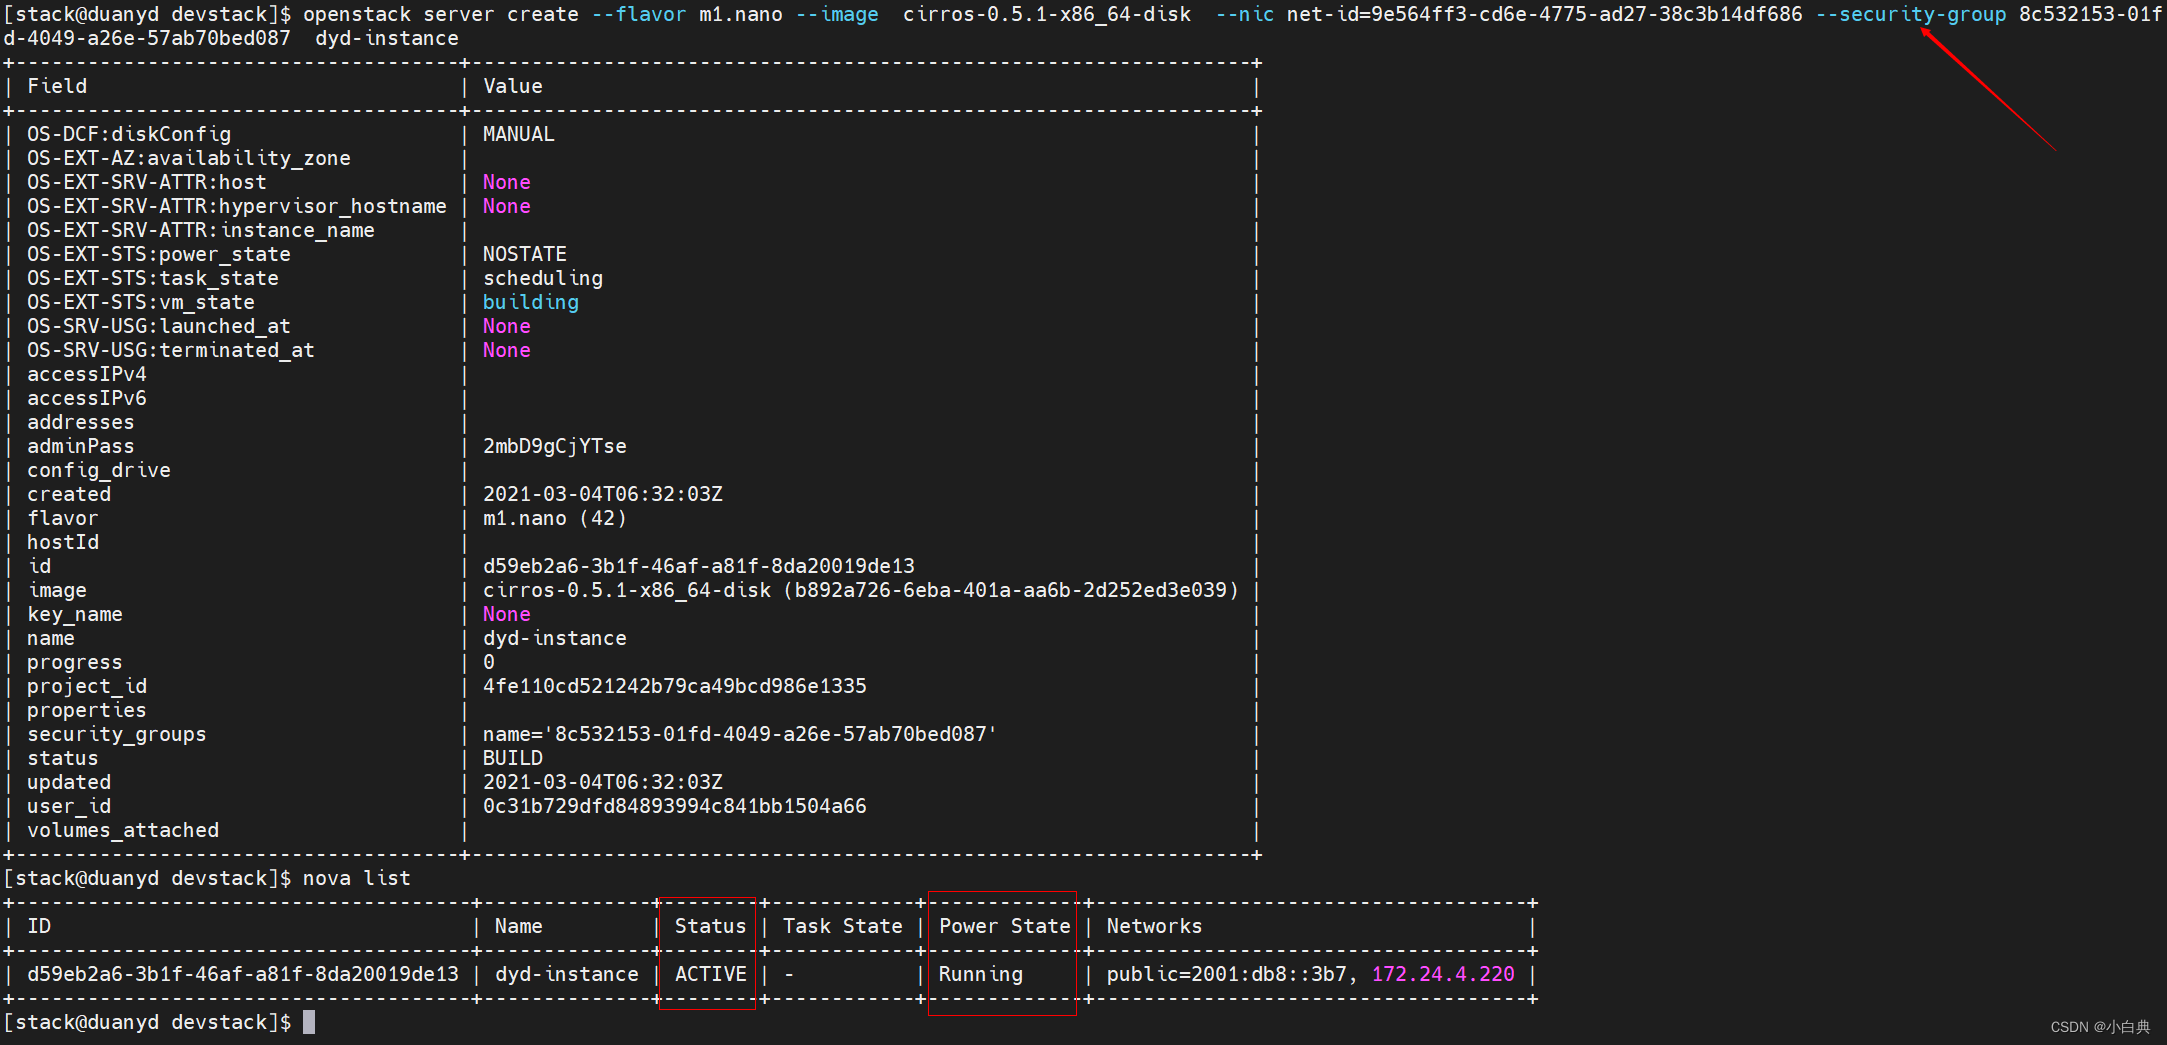Click the 'accessIPv6' field name
2167x1045 pixels.
(x=87, y=398)
